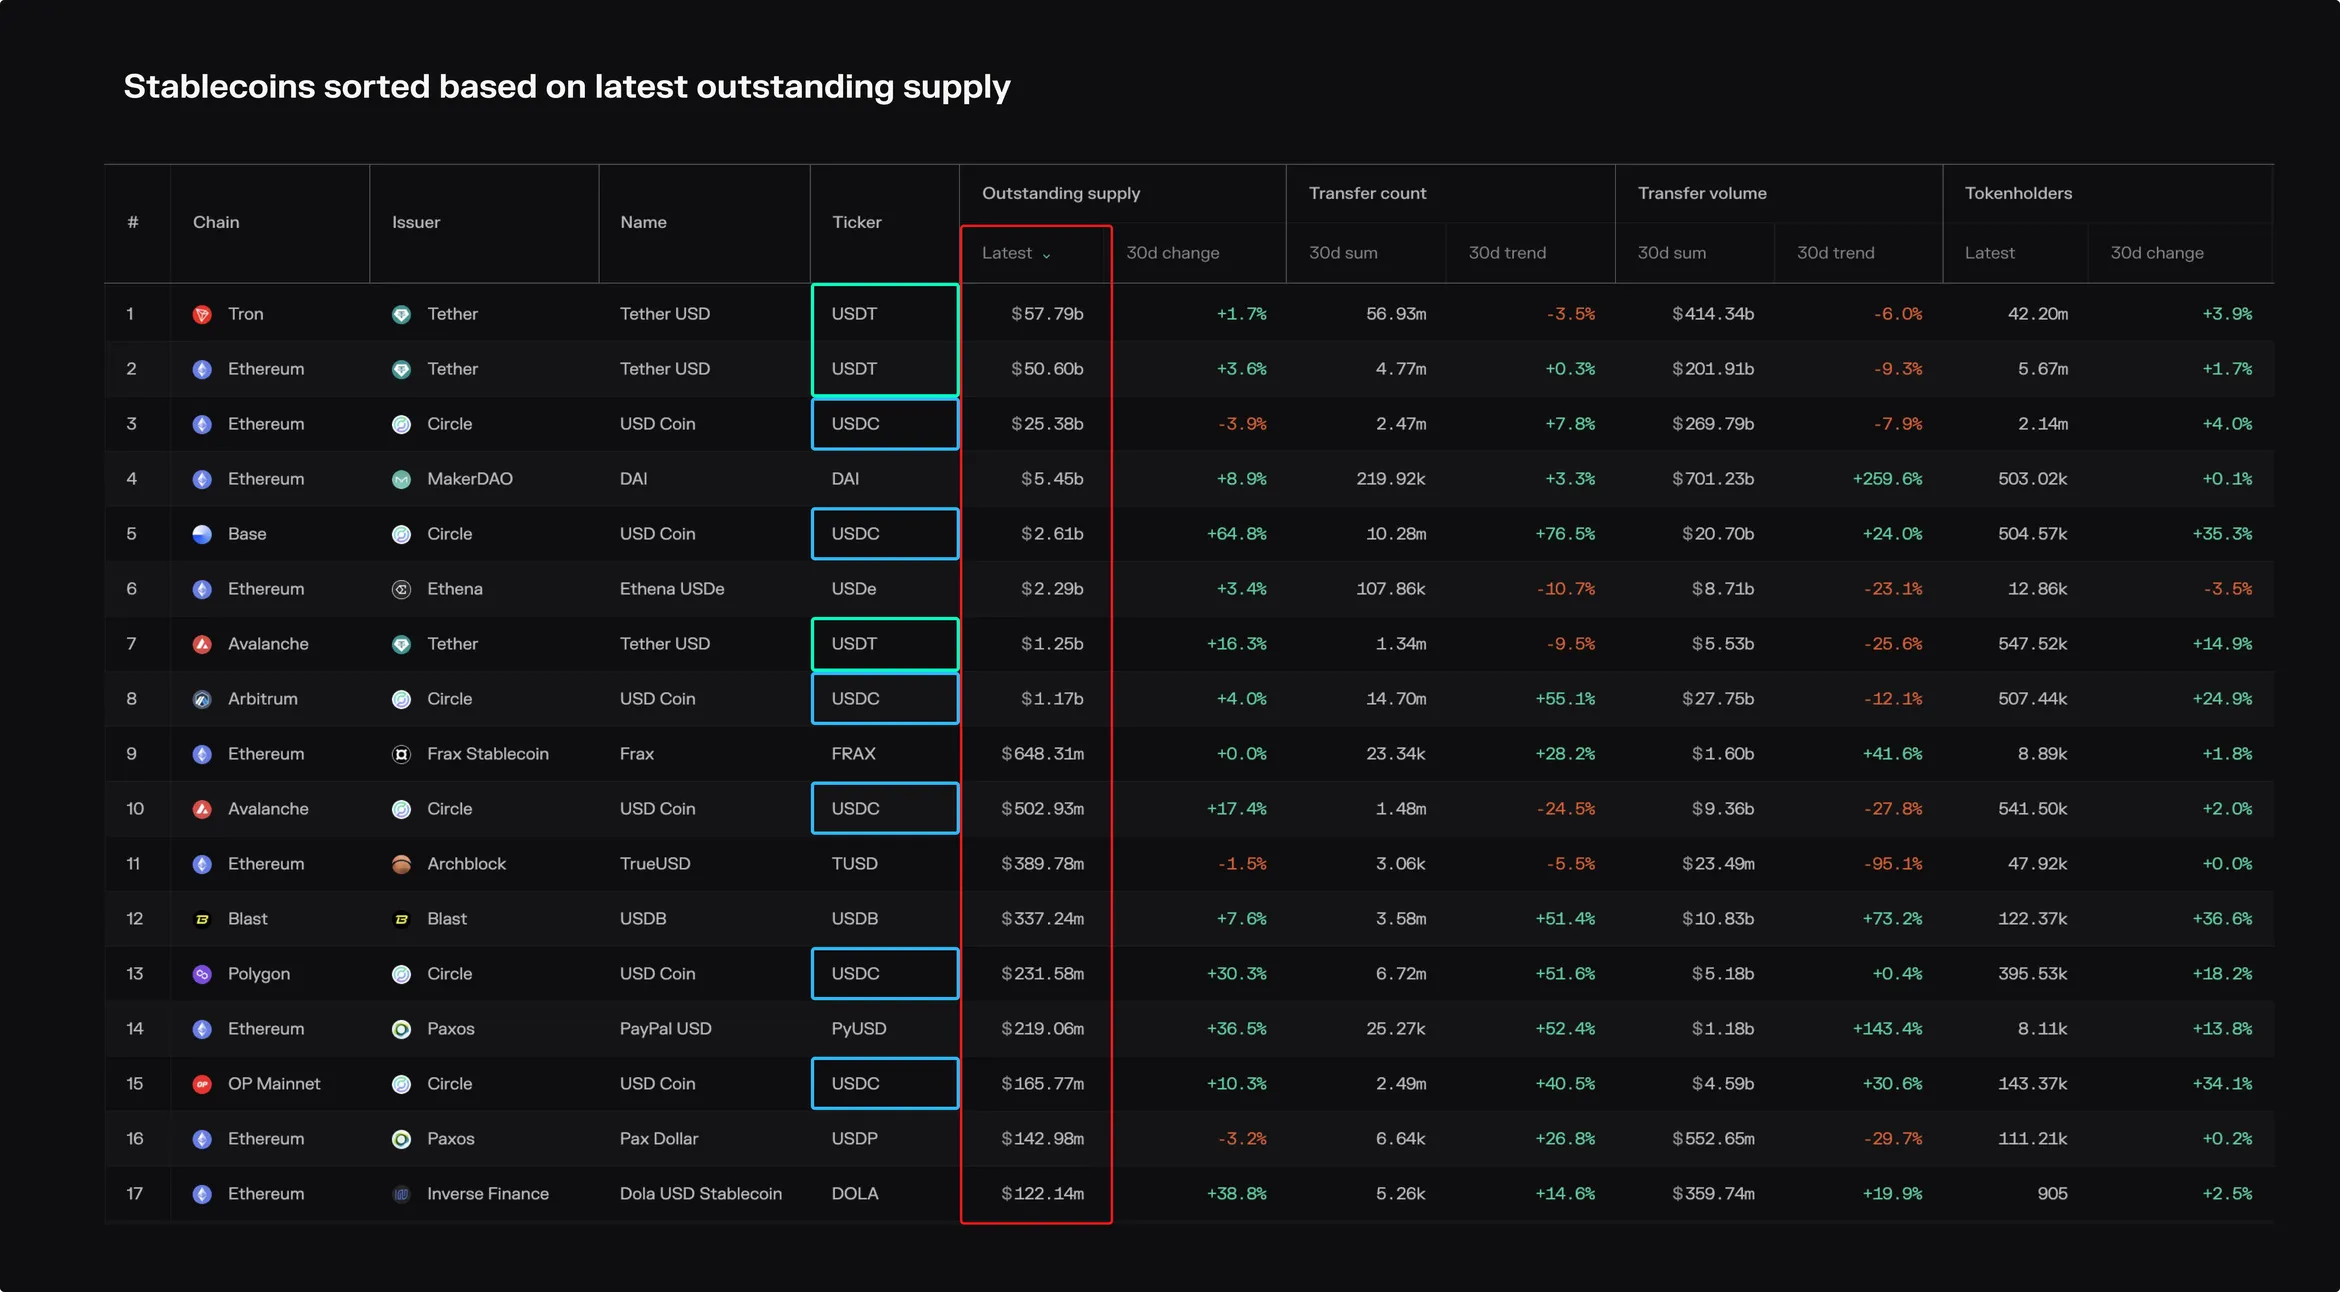Click the Issuer column header
The height and width of the screenshot is (1292, 2340).
(x=416, y=222)
